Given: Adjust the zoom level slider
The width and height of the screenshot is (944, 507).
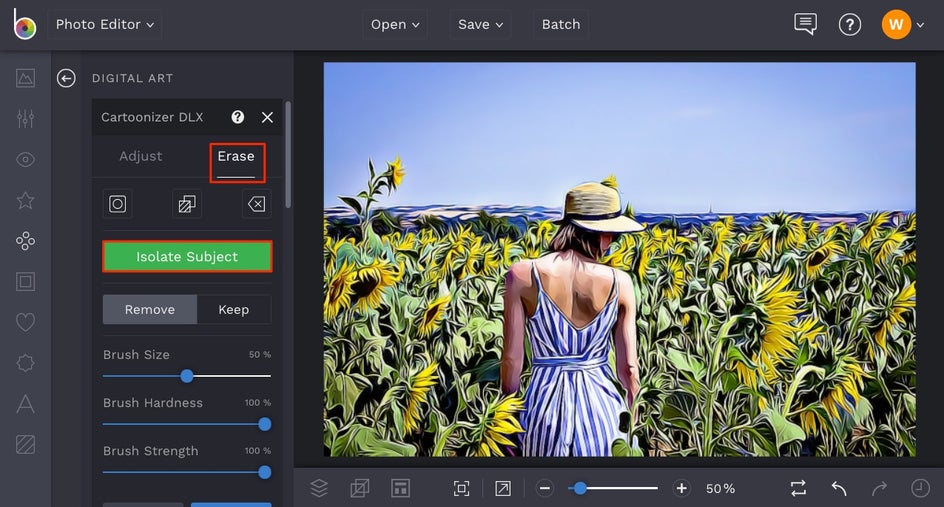Looking at the screenshot, I should tap(613, 488).
